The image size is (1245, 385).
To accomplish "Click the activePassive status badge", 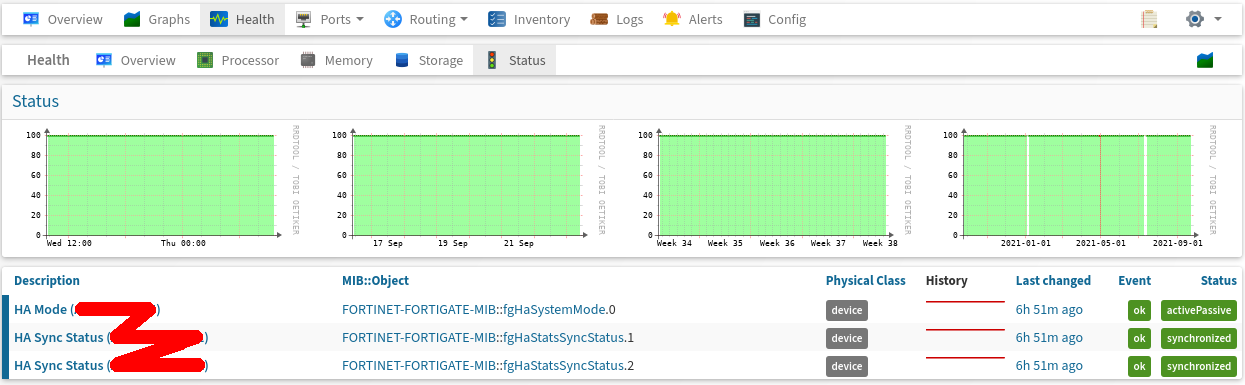I will 1198,310.
